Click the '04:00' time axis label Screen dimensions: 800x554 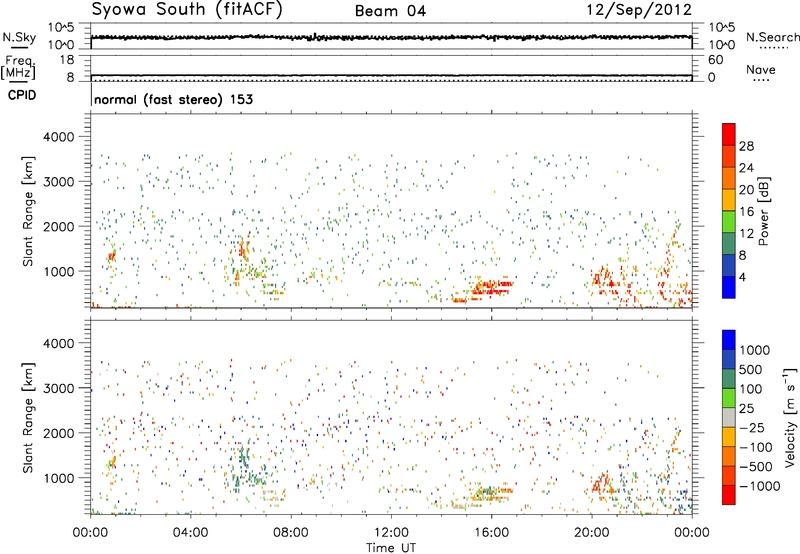coord(191,533)
